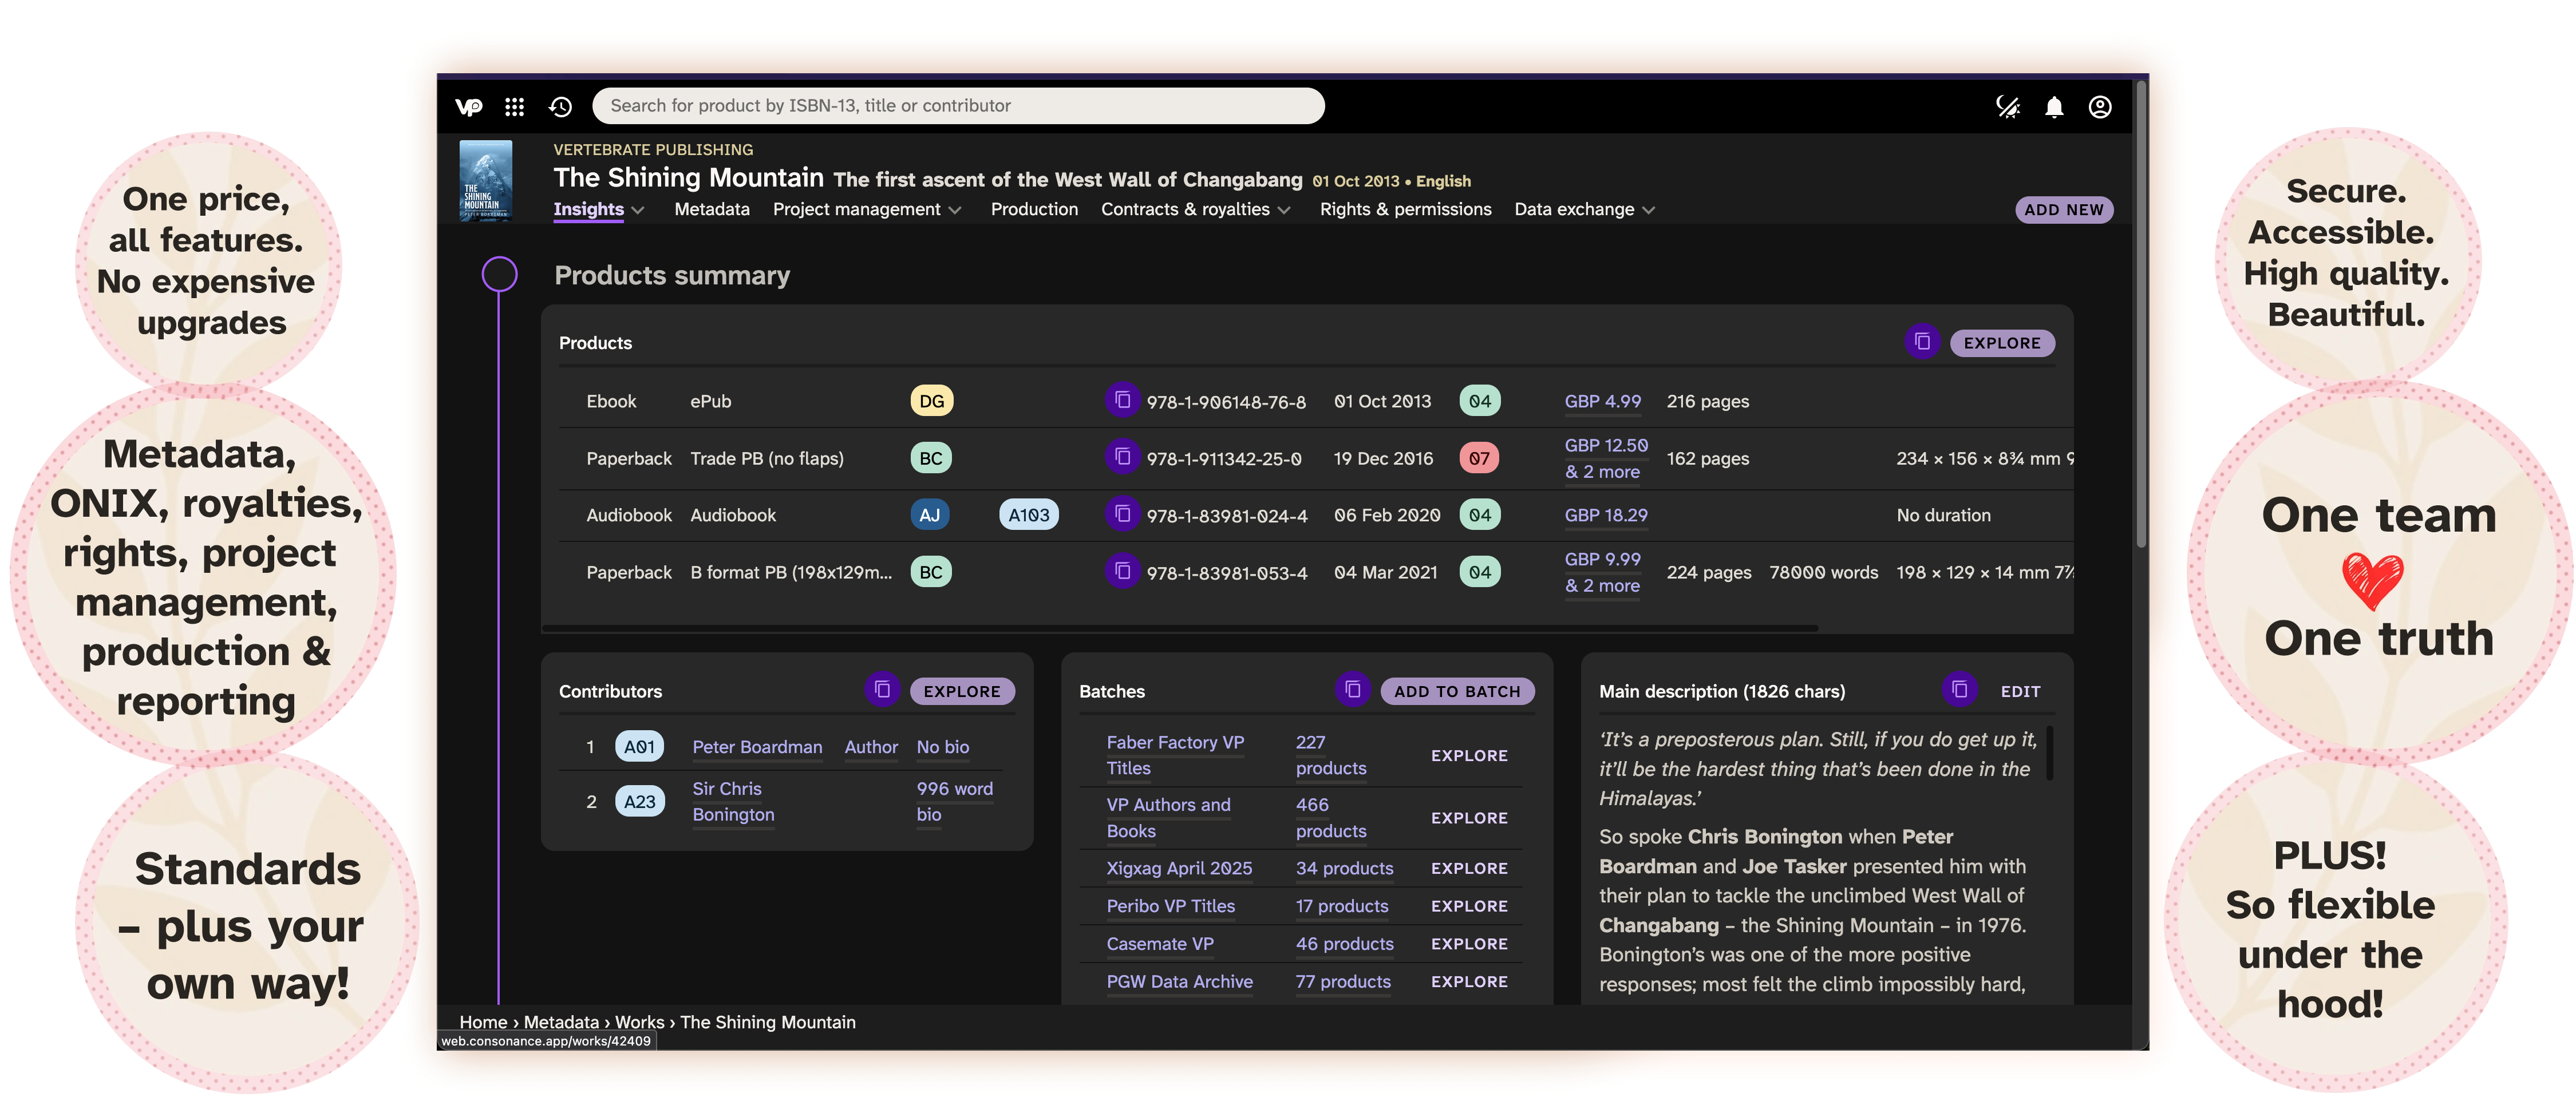Screen dimensions: 2576x1097
Task: Copy the Main description text via its icon
Action: coord(1959,690)
